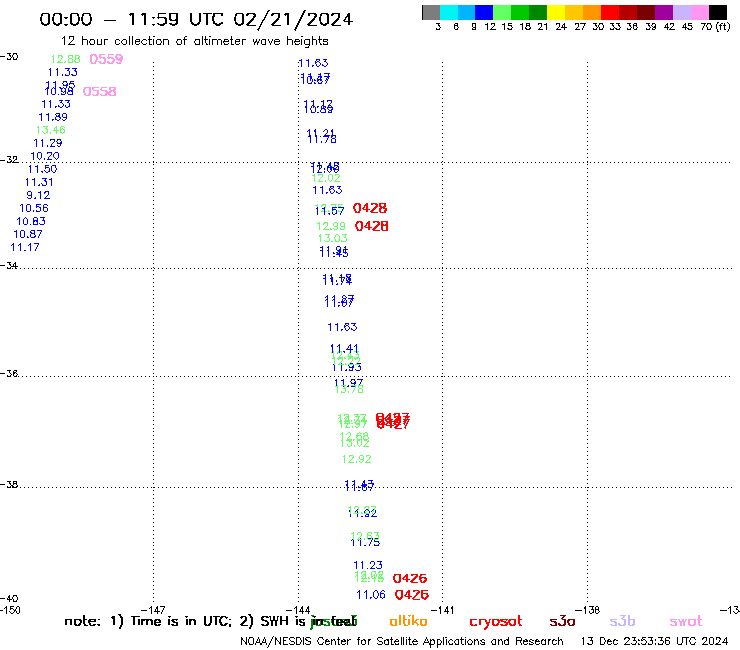
Task: Pick the purple swatch in the color legend
Action: 664,12
